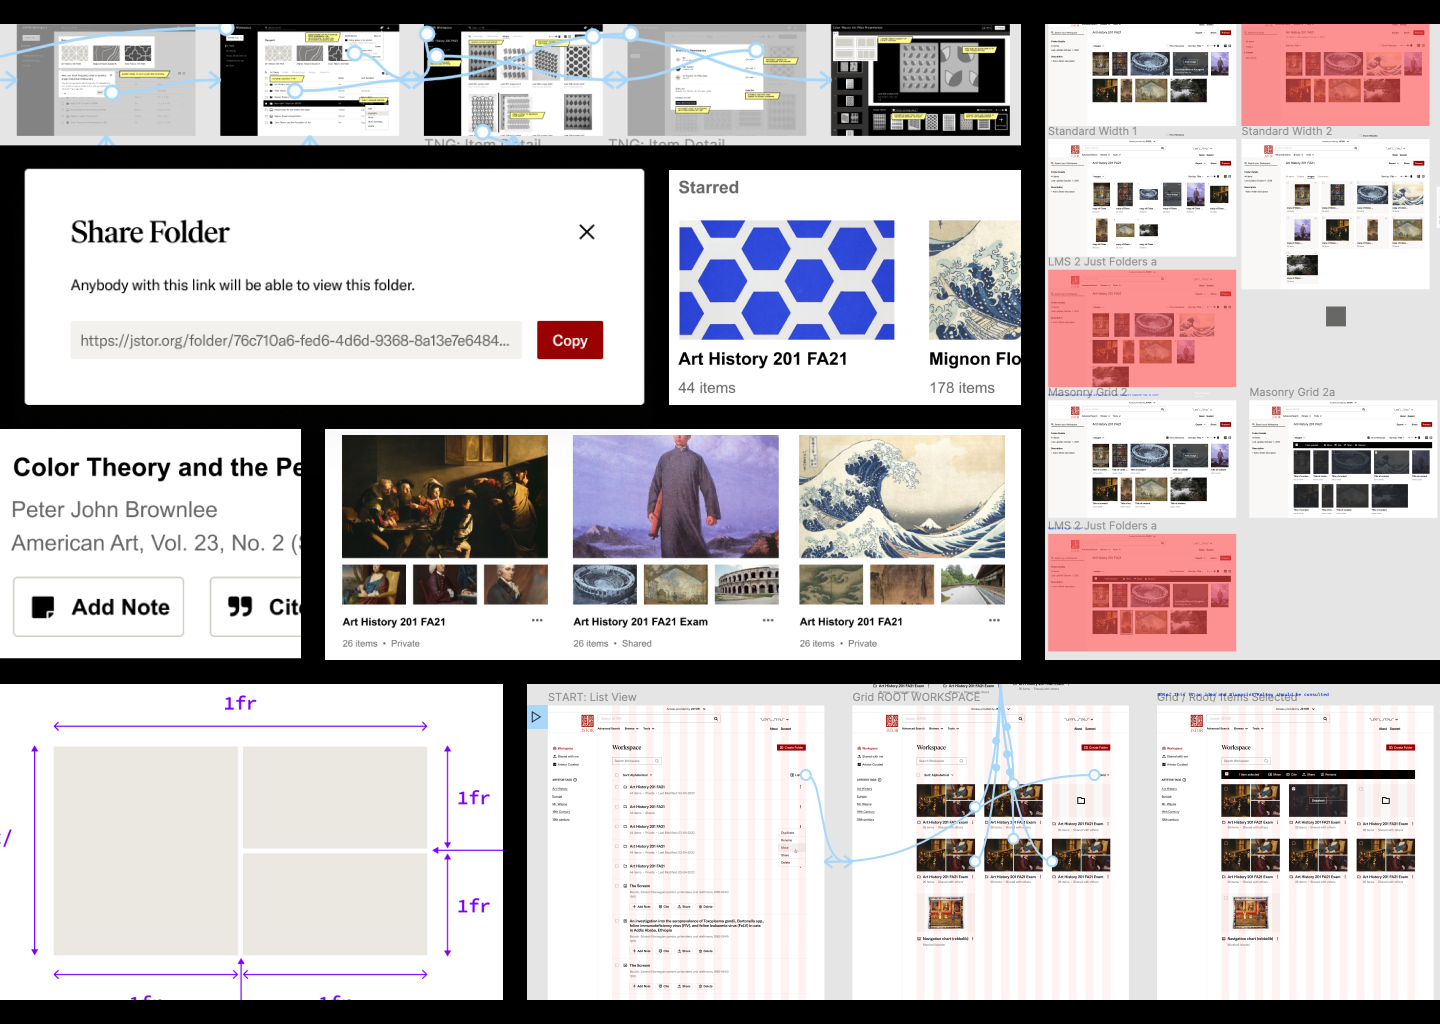Click the Cite quotation mark icon
1440x1024 pixels.
pos(240,607)
